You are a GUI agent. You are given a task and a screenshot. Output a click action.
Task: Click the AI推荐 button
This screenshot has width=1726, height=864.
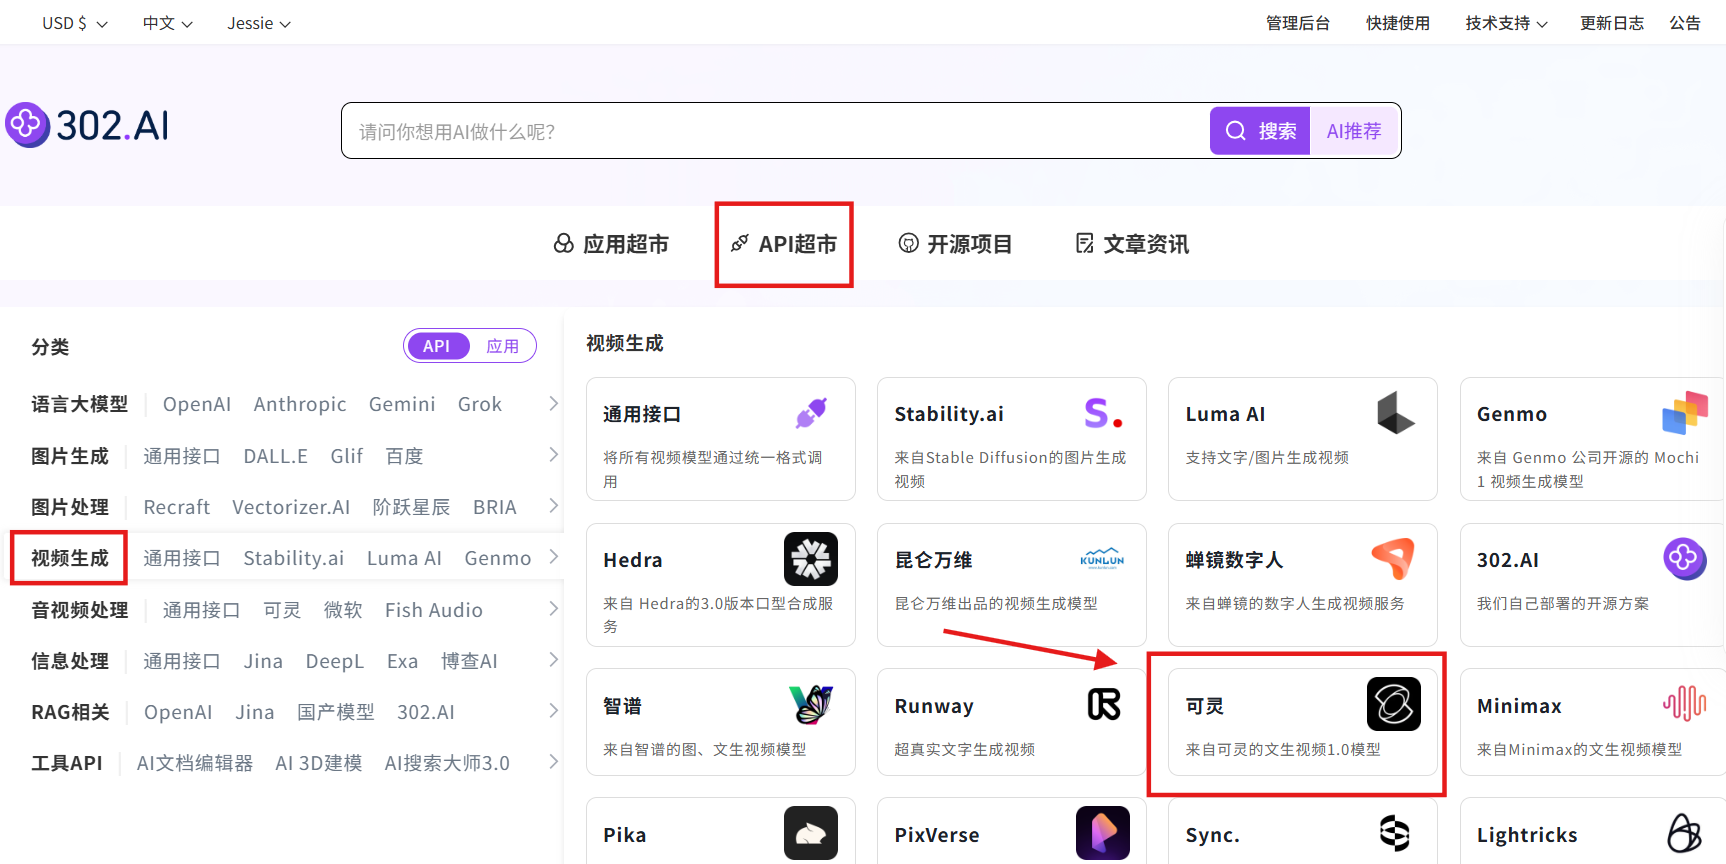coord(1354,131)
